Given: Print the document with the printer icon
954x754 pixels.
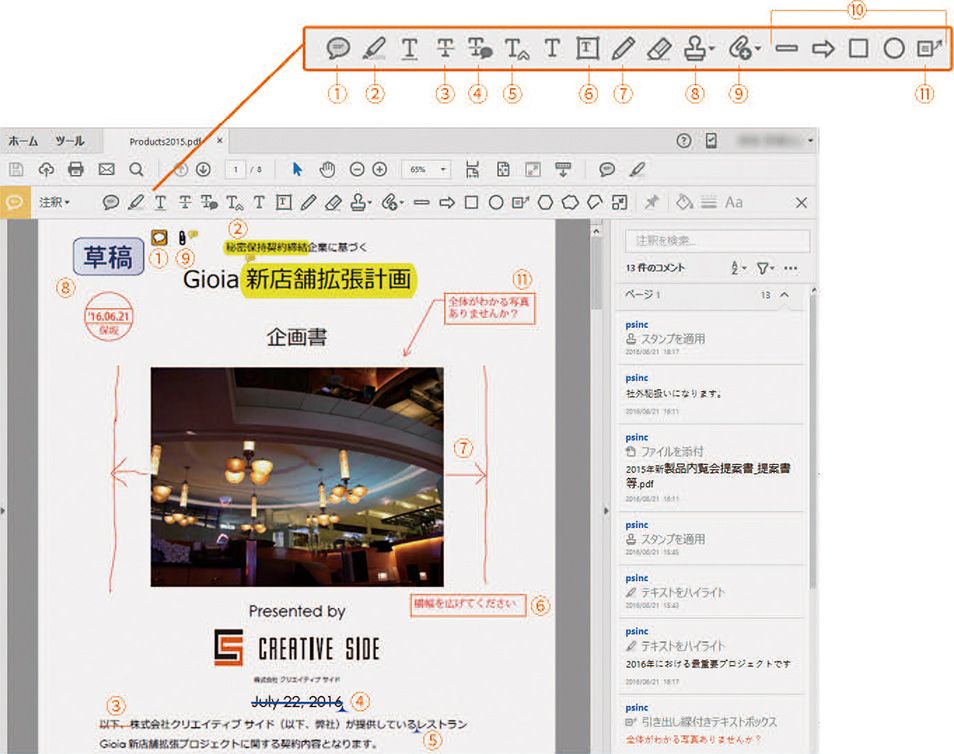Looking at the screenshot, I should coord(76,169).
